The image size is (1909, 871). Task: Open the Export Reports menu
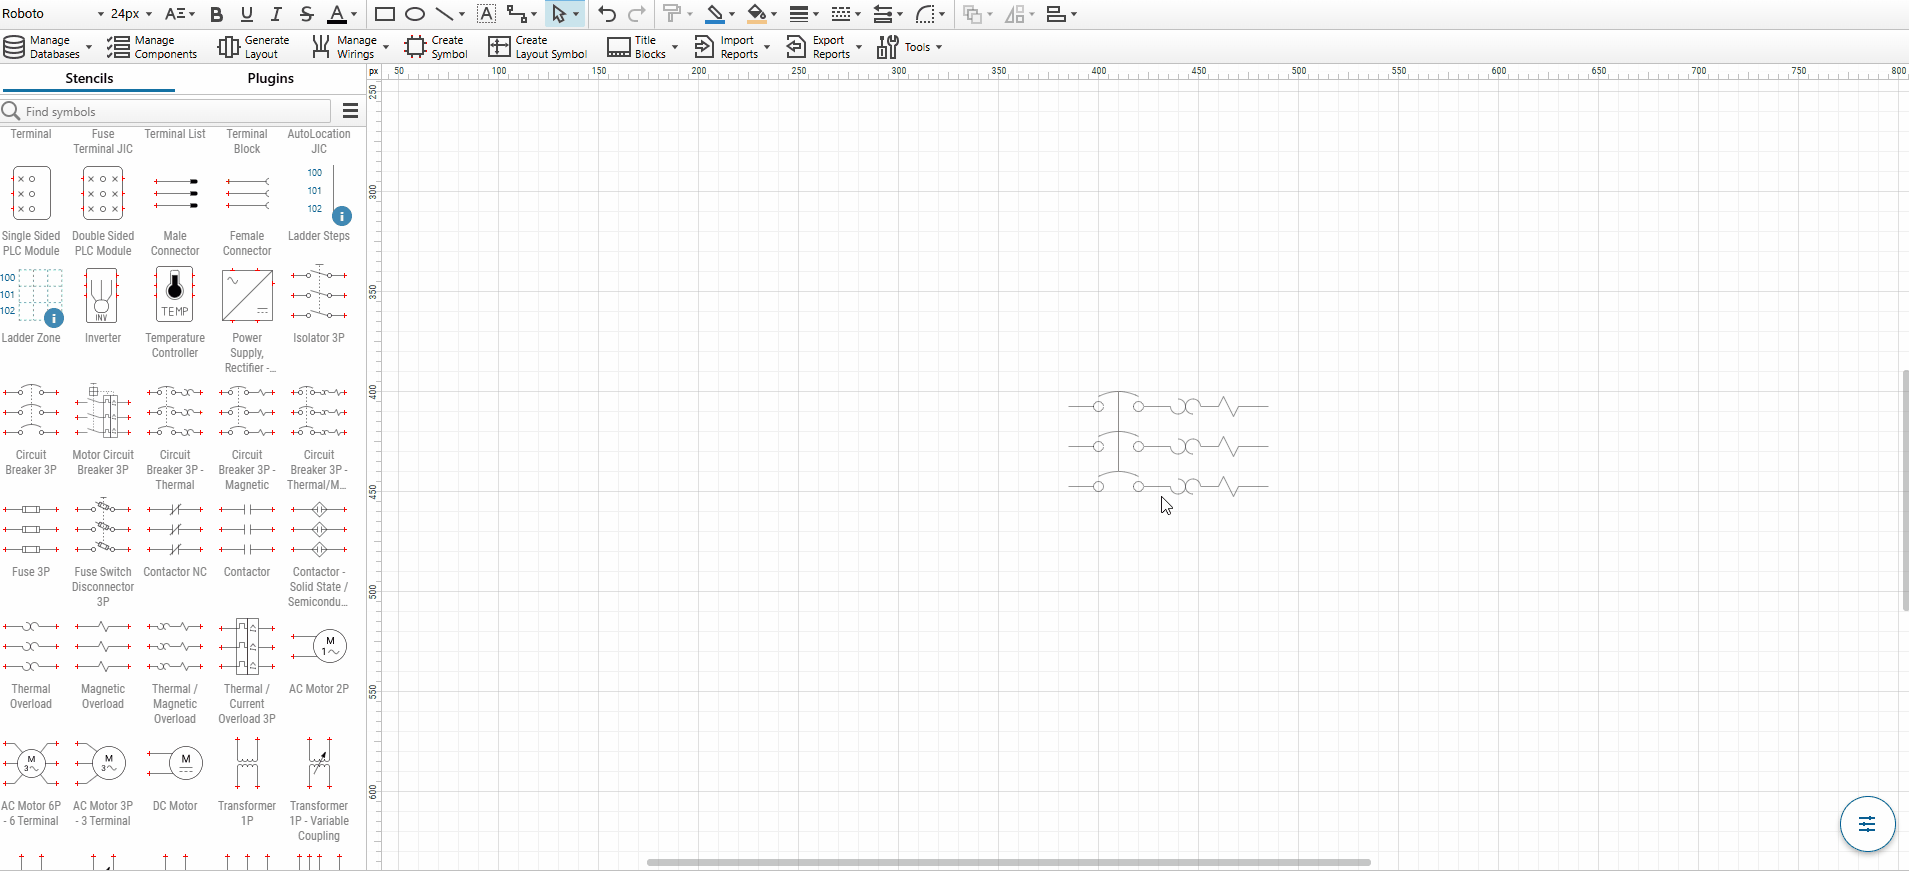coord(824,47)
